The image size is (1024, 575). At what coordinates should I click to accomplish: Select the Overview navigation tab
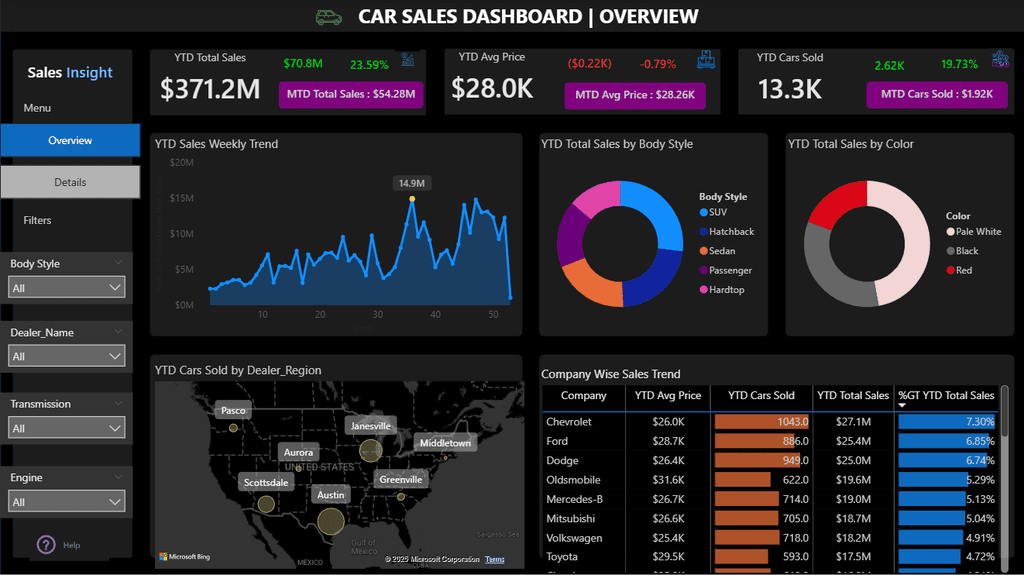pos(70,141)
